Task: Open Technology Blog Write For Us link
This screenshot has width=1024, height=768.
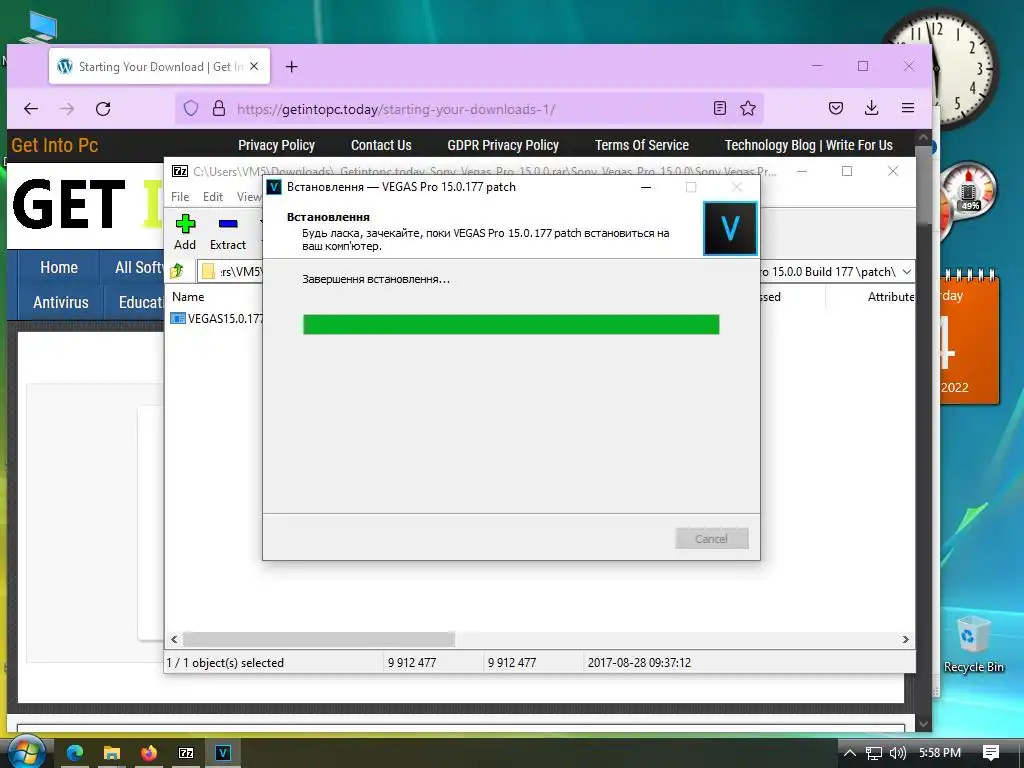Action: (808, 145)
